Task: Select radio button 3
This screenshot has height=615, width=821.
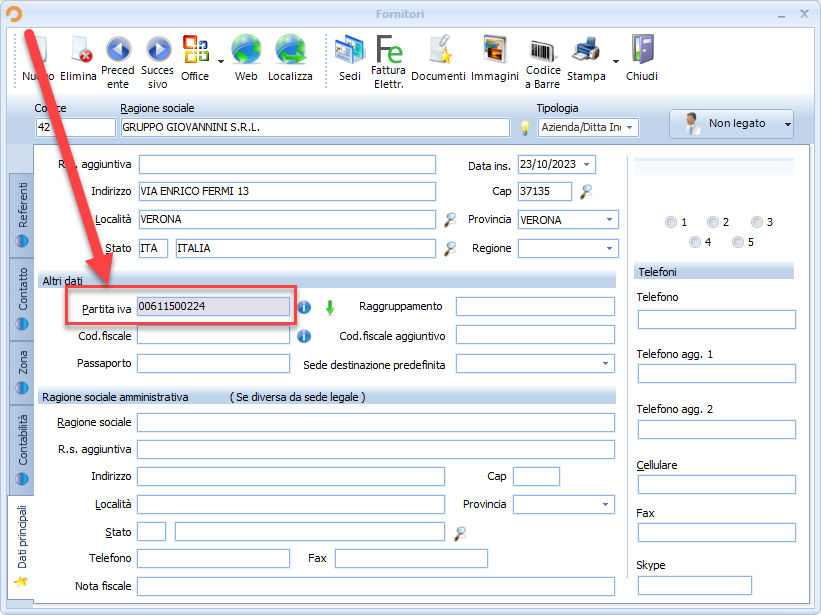Action: point(757,222)
